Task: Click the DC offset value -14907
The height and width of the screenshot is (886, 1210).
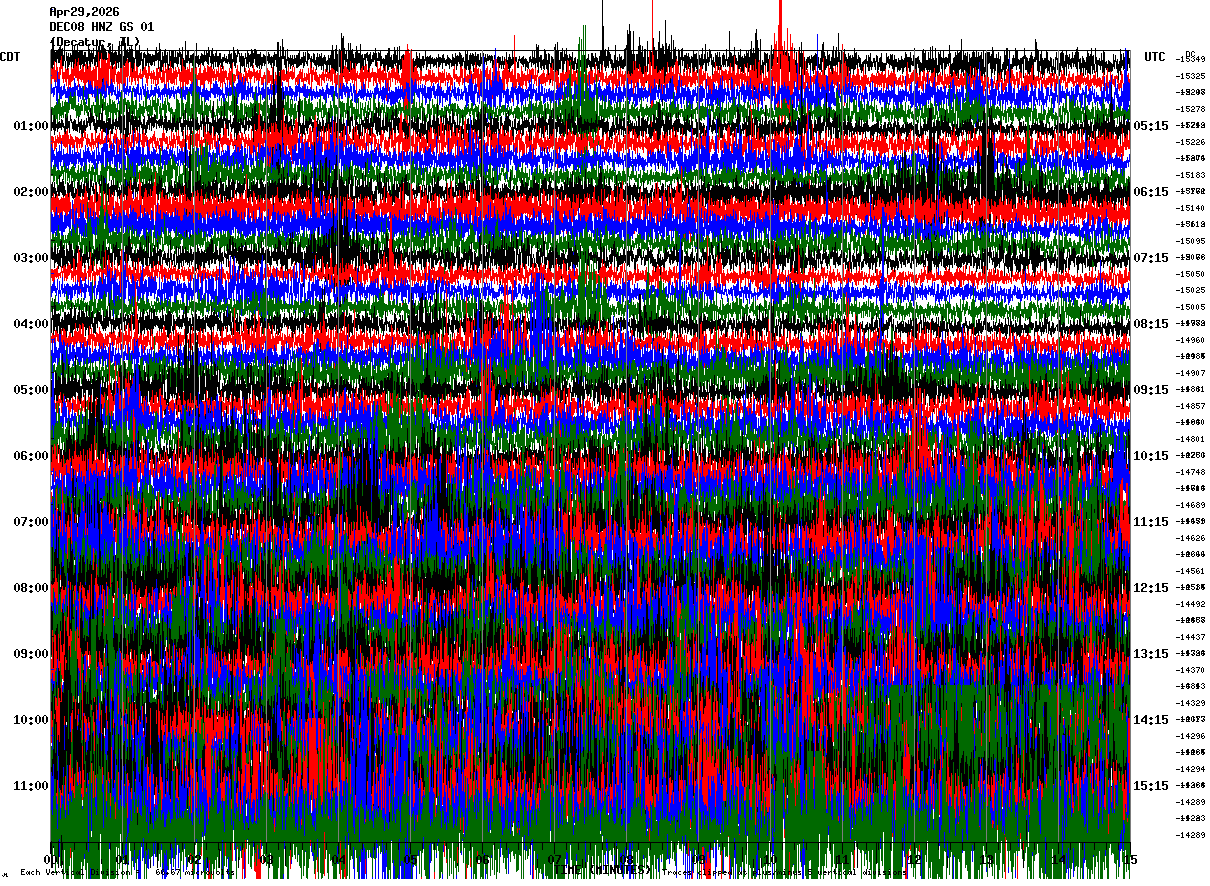Action: pos(1190,373)
